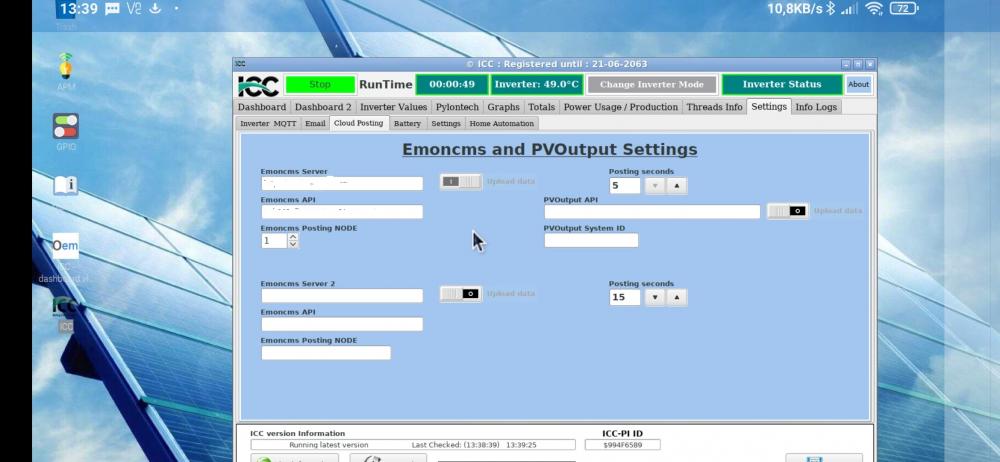
Task: Tap the Bluetooth icon in the status bar
Action: 830,8
